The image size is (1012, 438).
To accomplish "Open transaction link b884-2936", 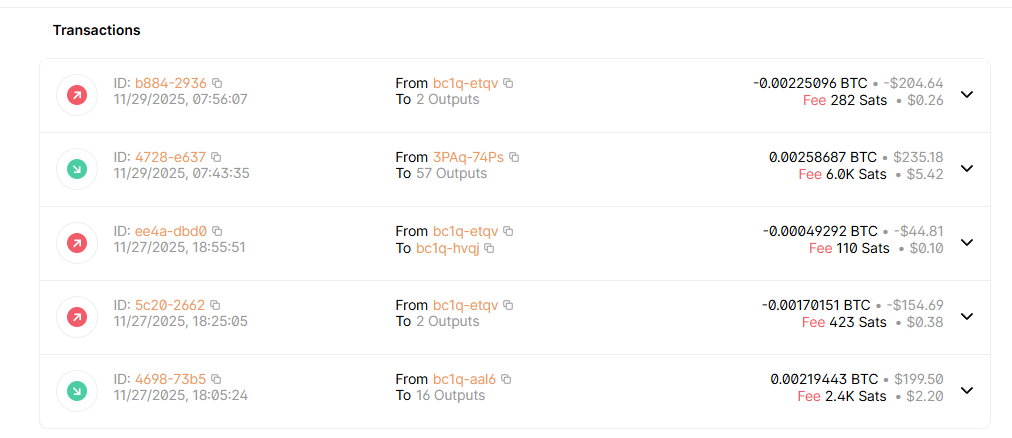I will point(171,83).
